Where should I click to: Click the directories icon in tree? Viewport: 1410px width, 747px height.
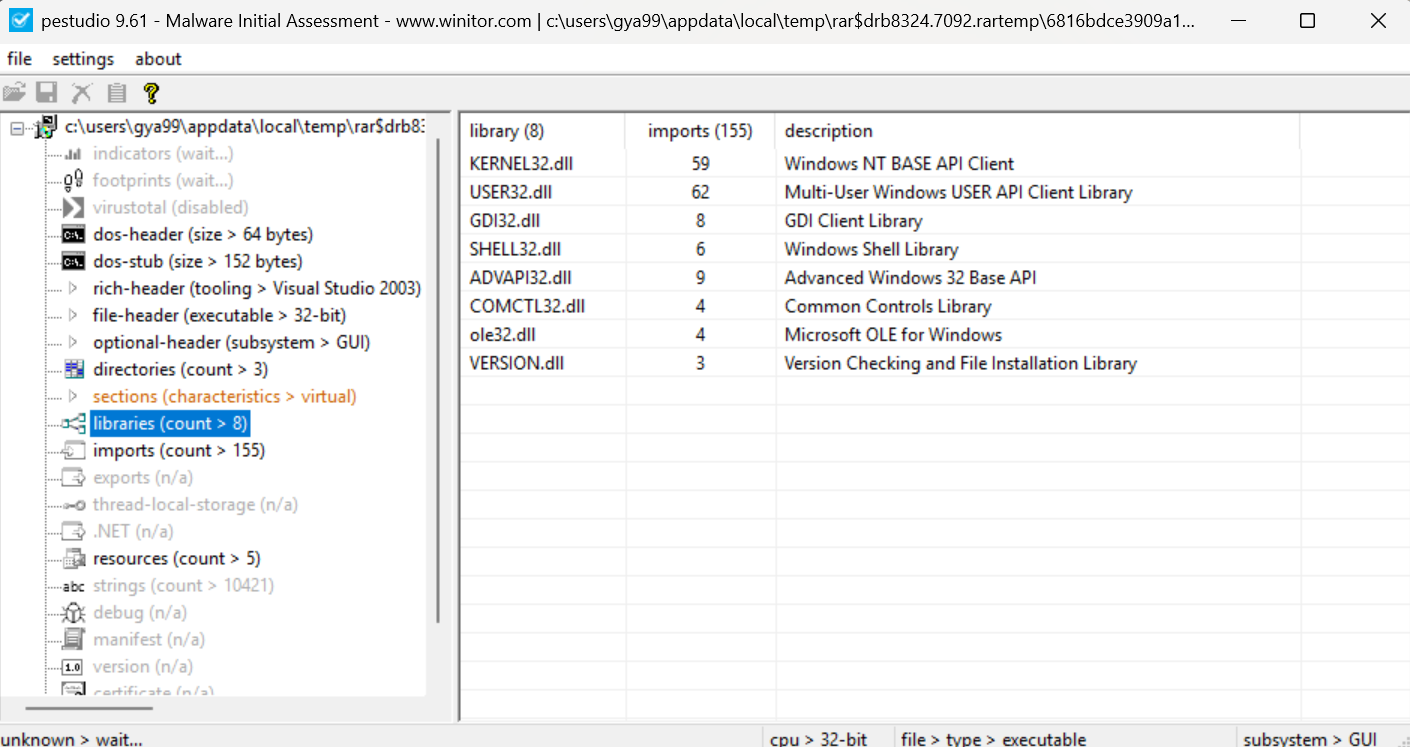(x=74, y=370)
